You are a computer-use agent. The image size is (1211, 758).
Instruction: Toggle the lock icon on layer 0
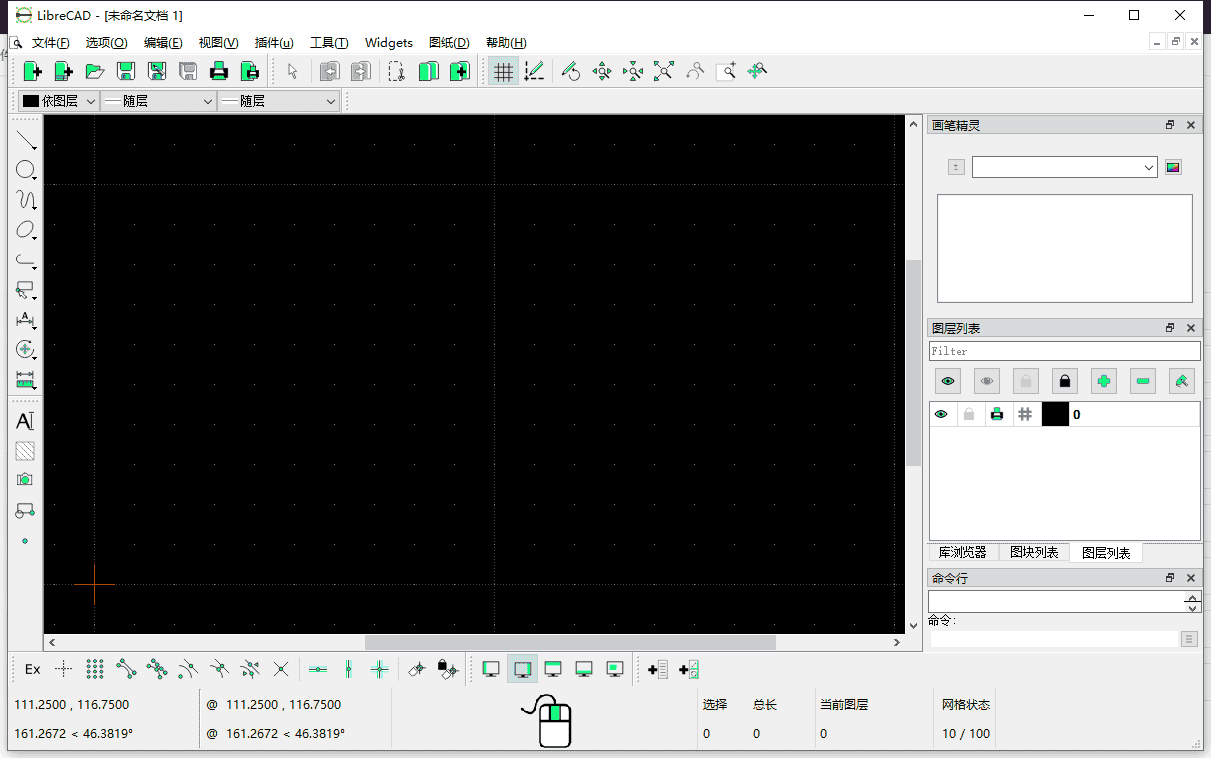pos(969,414)
